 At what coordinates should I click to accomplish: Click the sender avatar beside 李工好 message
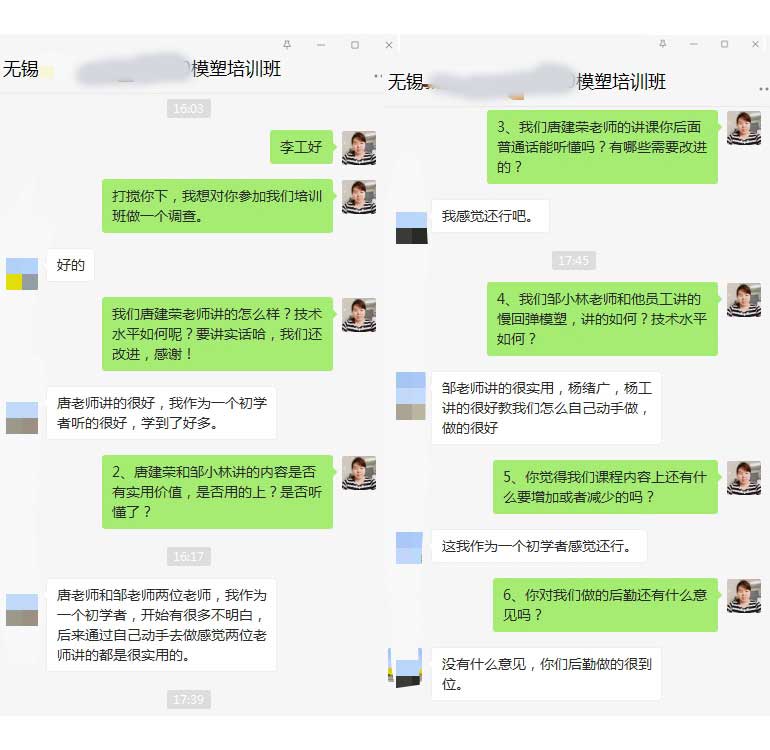point(359,147)
